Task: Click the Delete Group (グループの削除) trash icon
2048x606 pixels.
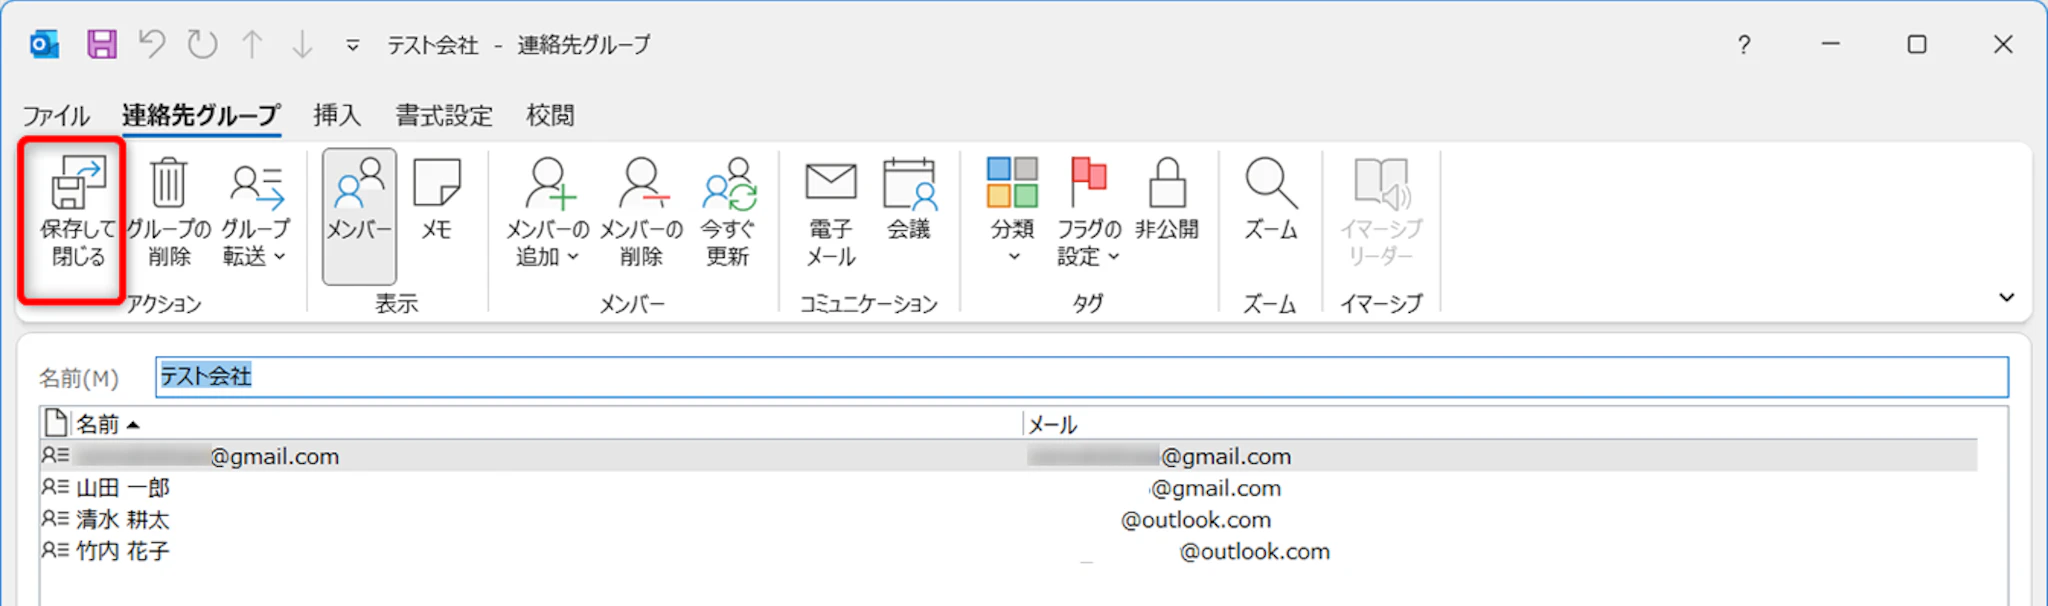Action: (168, 211)
